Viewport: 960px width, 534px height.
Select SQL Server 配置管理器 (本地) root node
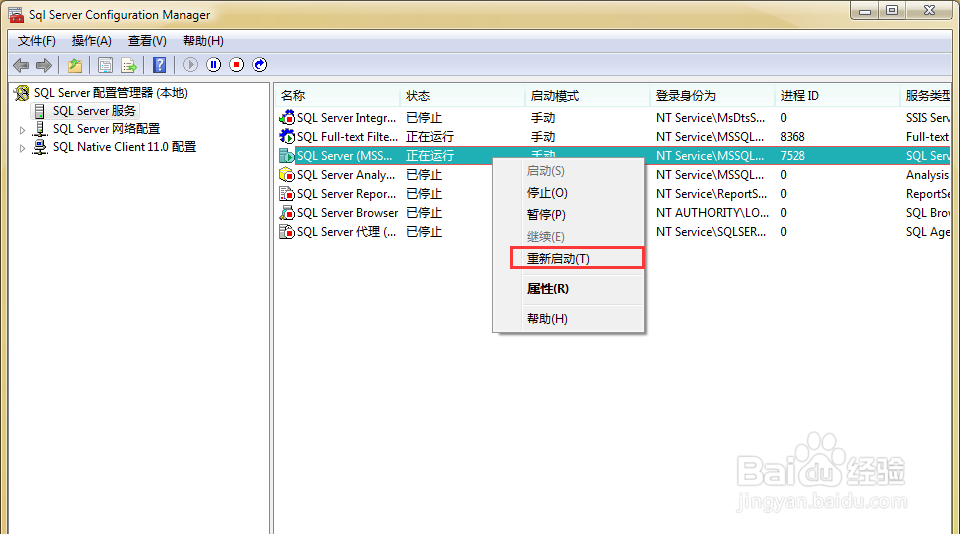(111, 93)
